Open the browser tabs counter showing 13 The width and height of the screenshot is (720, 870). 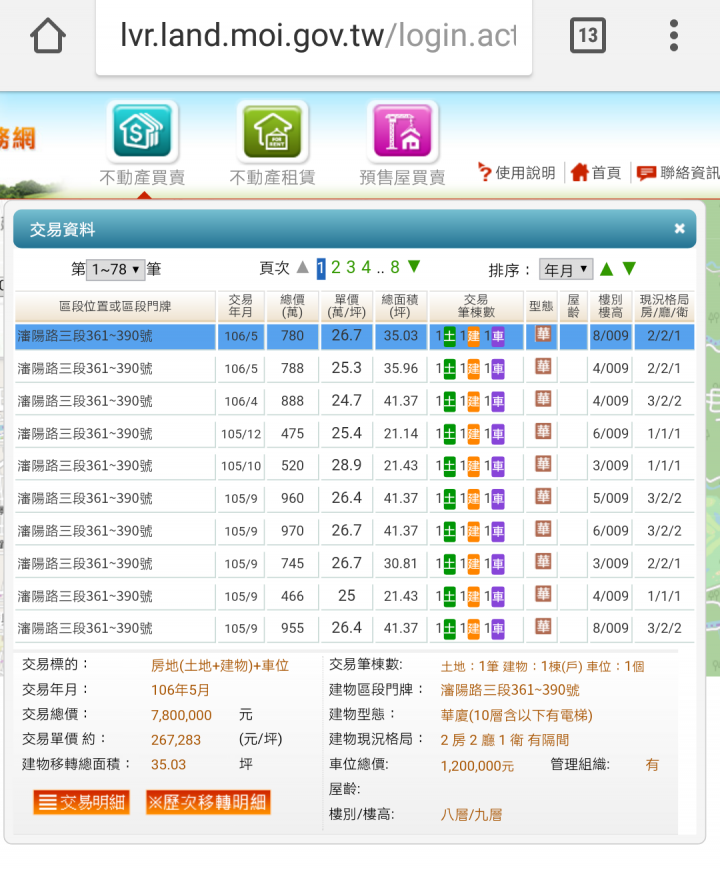(587, 36)
